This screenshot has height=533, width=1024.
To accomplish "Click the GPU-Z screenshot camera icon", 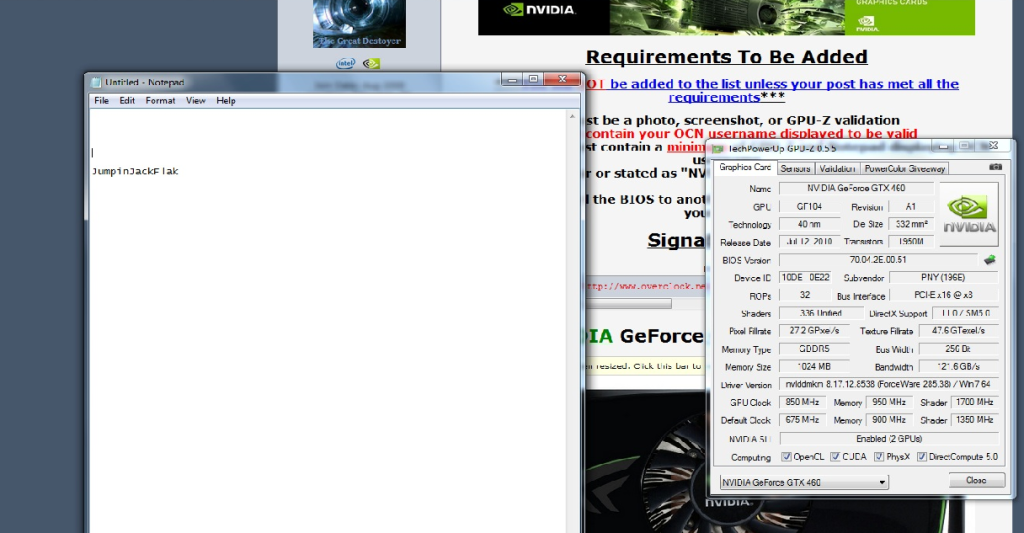I will 995,167.
